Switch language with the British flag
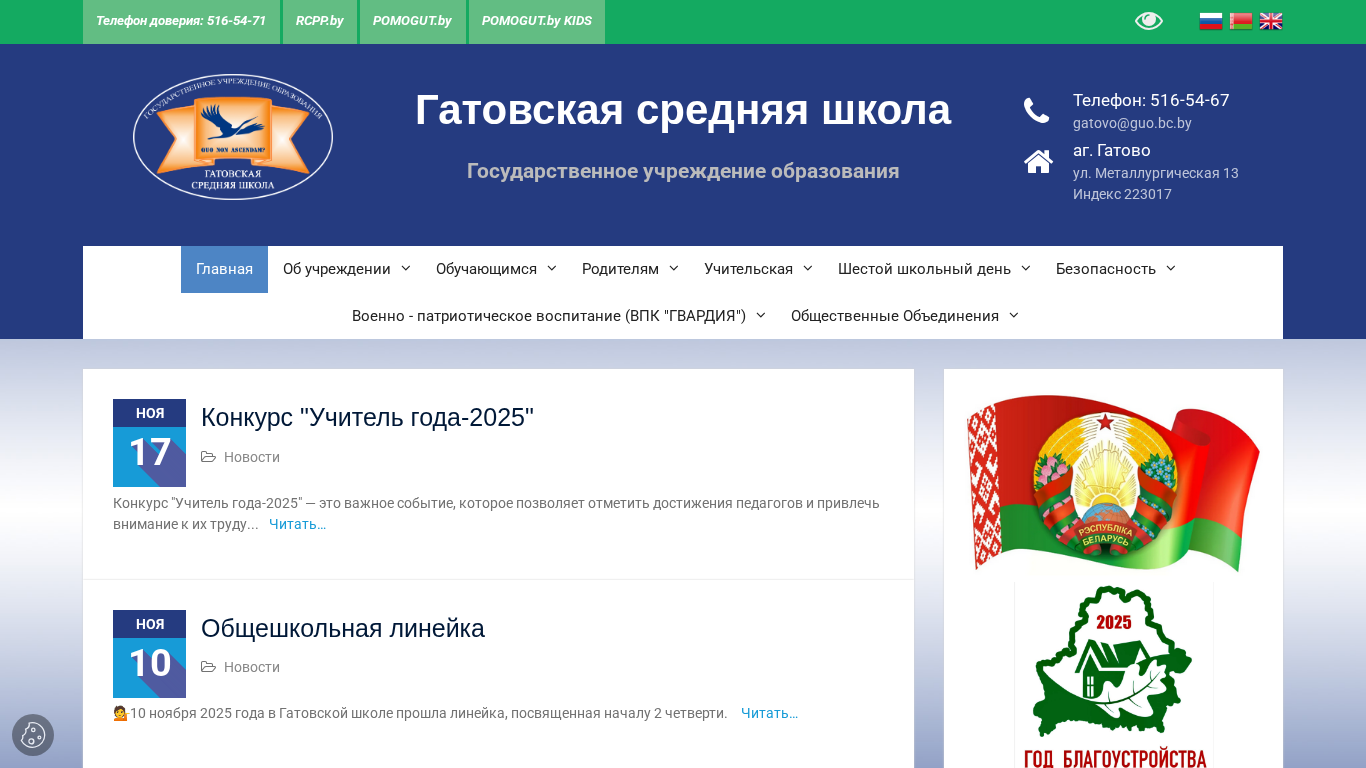 point(1271,21)
